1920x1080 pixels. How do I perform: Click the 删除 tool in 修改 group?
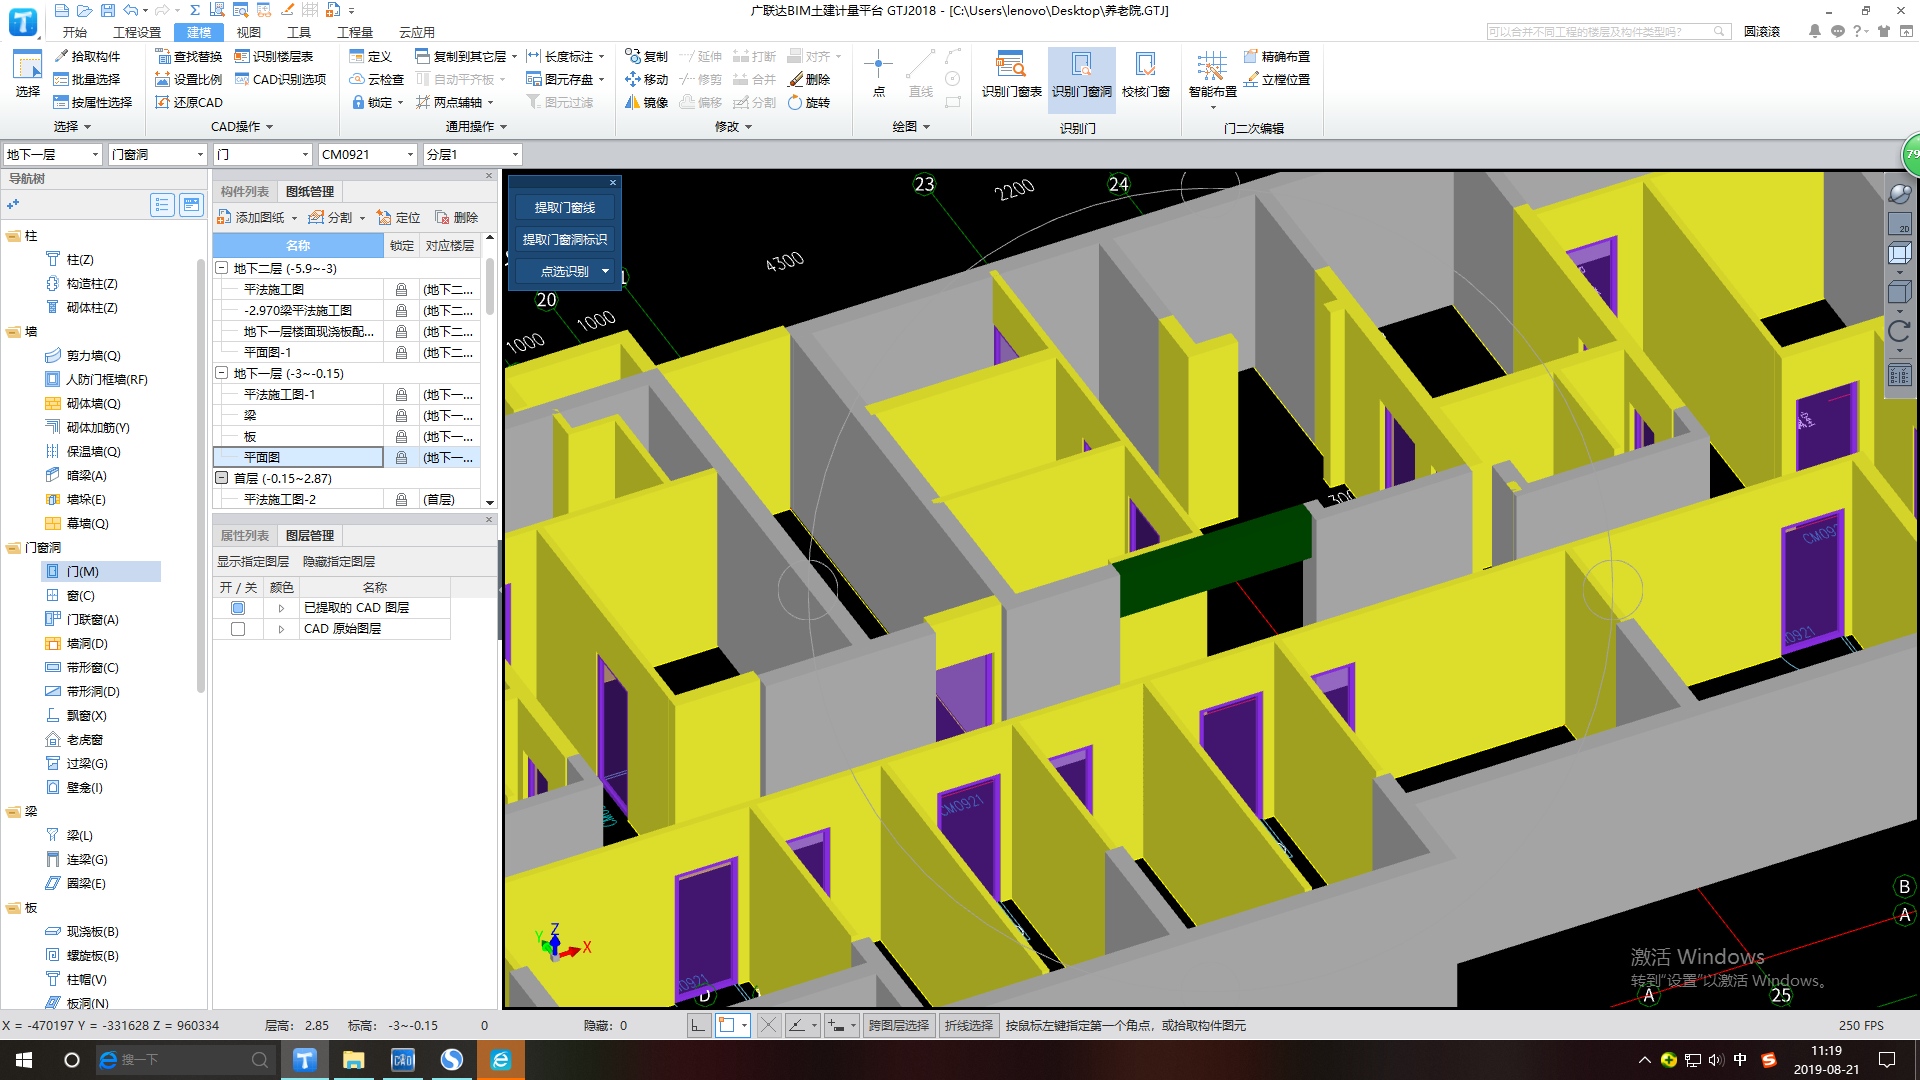pyautogui.click(x=809, y=79)
